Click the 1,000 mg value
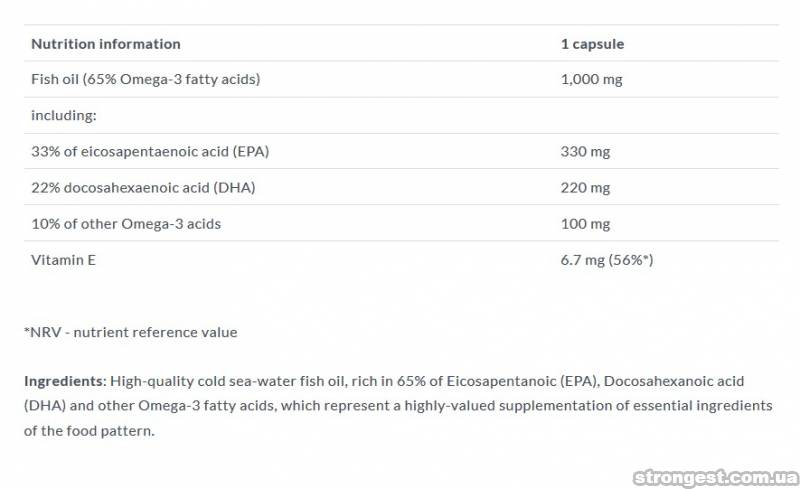The image size is (800, 489). (591, 79)
